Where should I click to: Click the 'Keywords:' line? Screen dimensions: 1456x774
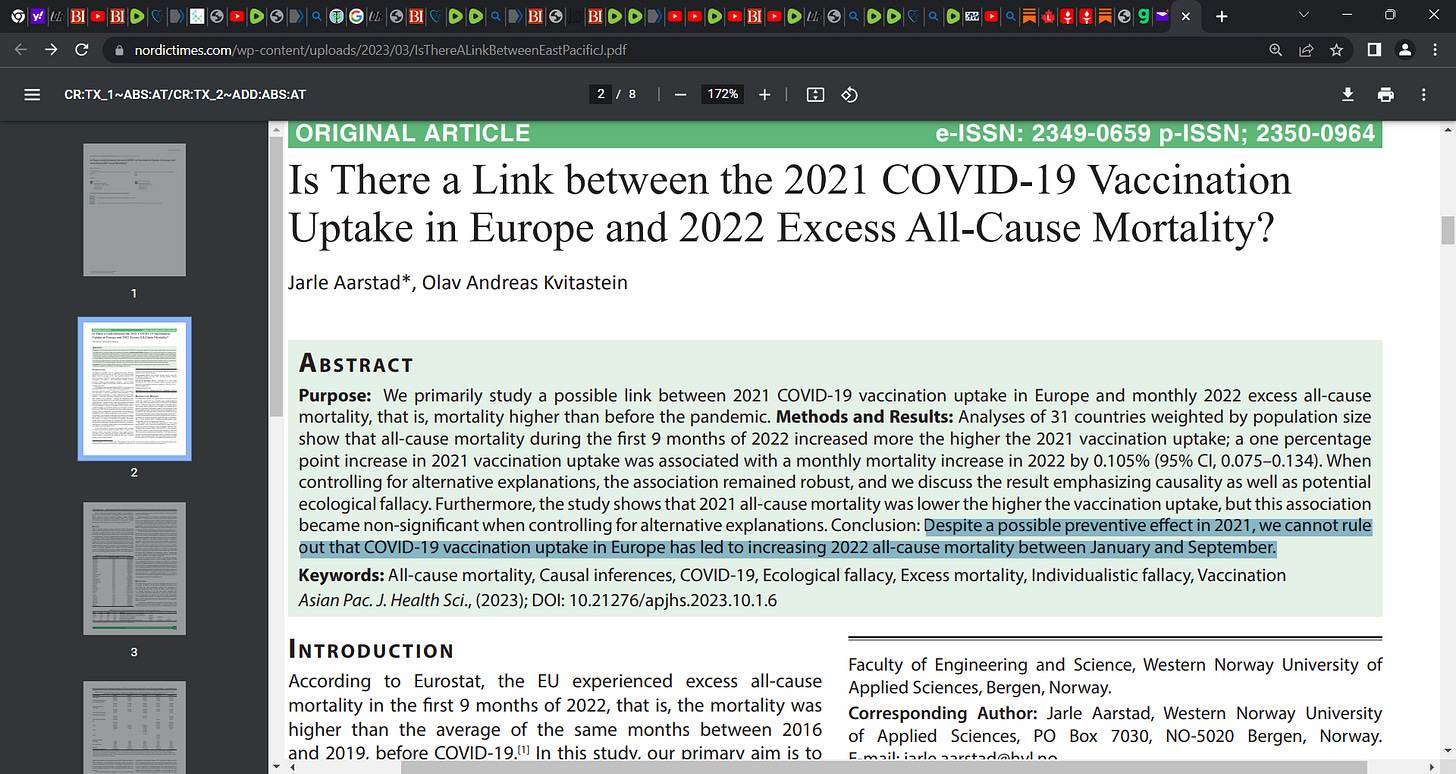792,575
